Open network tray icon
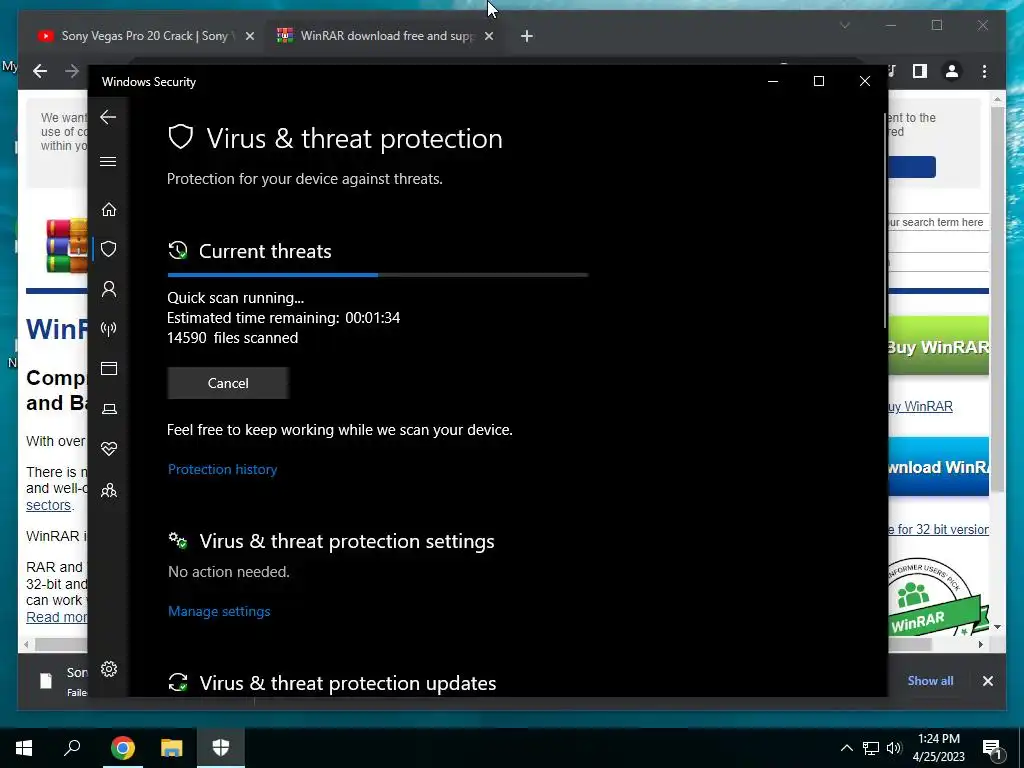The width and height of the screenshot is (1024, 768). (x=871, y=748)
